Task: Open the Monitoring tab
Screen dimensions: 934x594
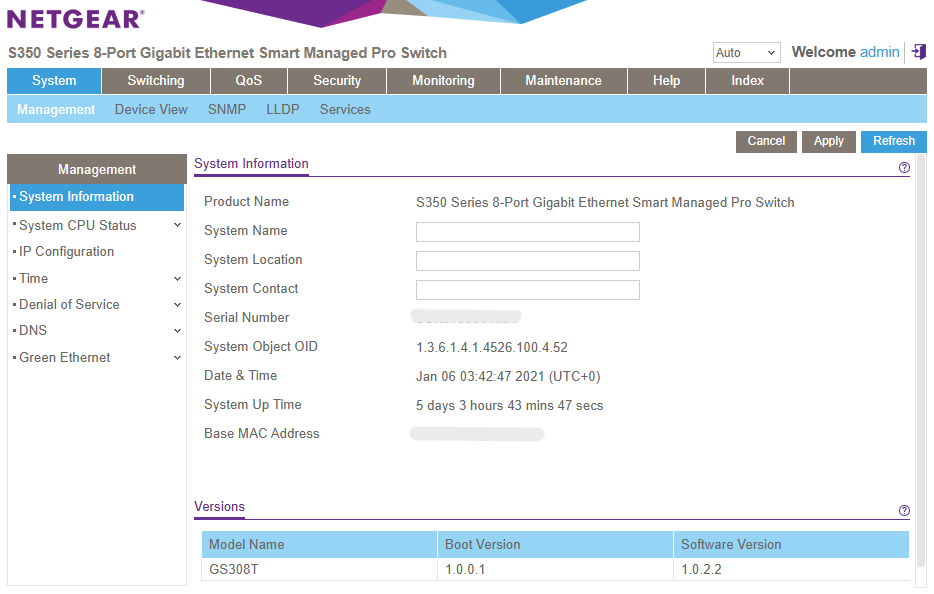Action: [442, 80]
